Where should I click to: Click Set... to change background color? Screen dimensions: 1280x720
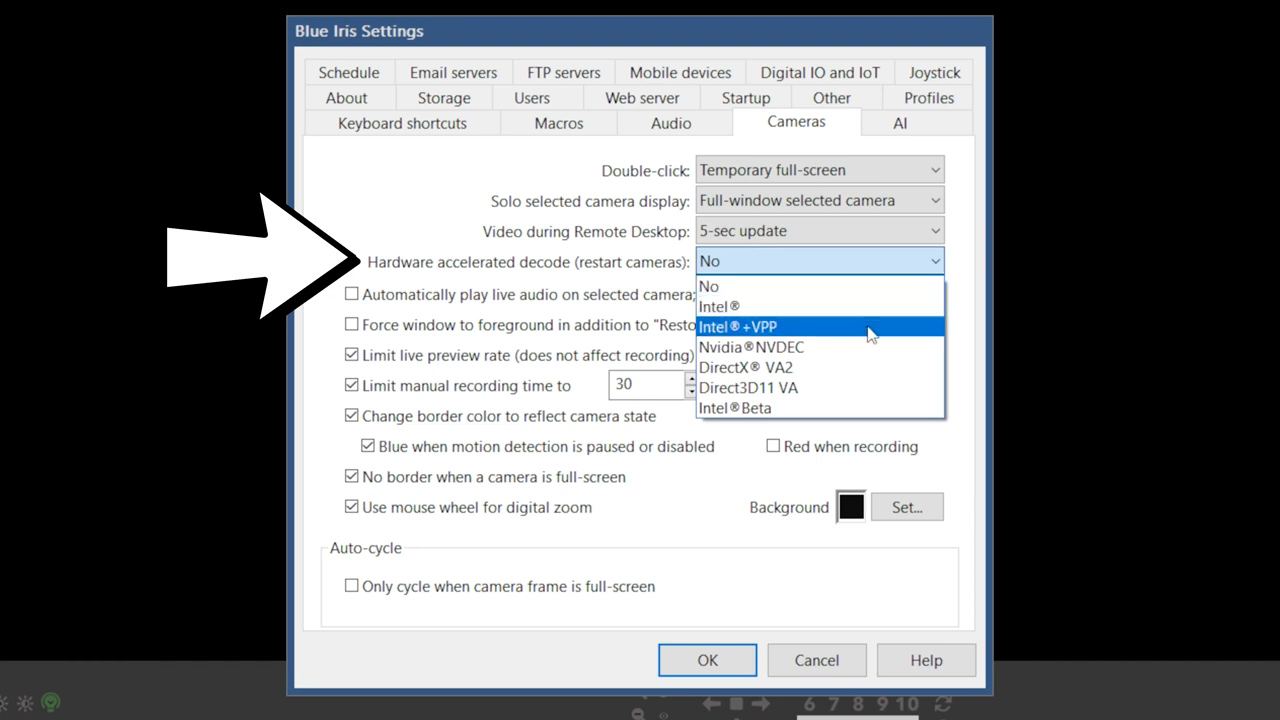click(907, 507)
